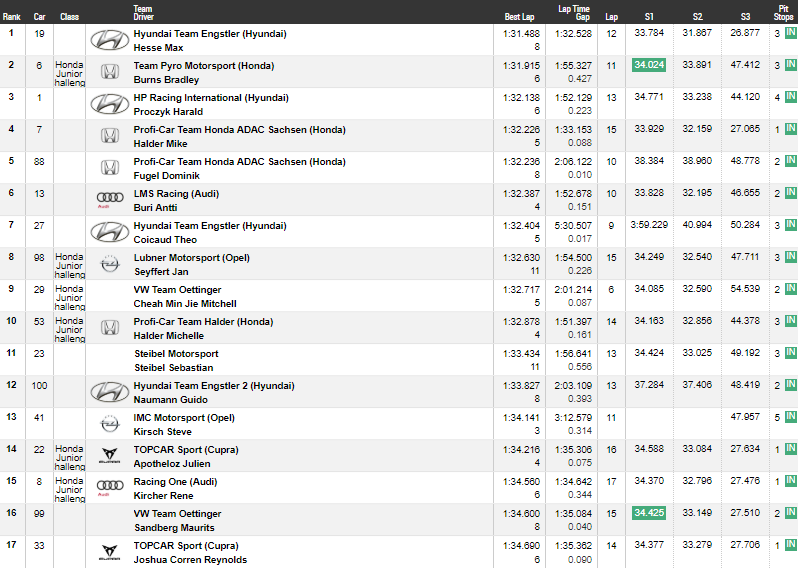
Task: Click IN status badge for Halder Mike
Action: (x=791, y=129)
